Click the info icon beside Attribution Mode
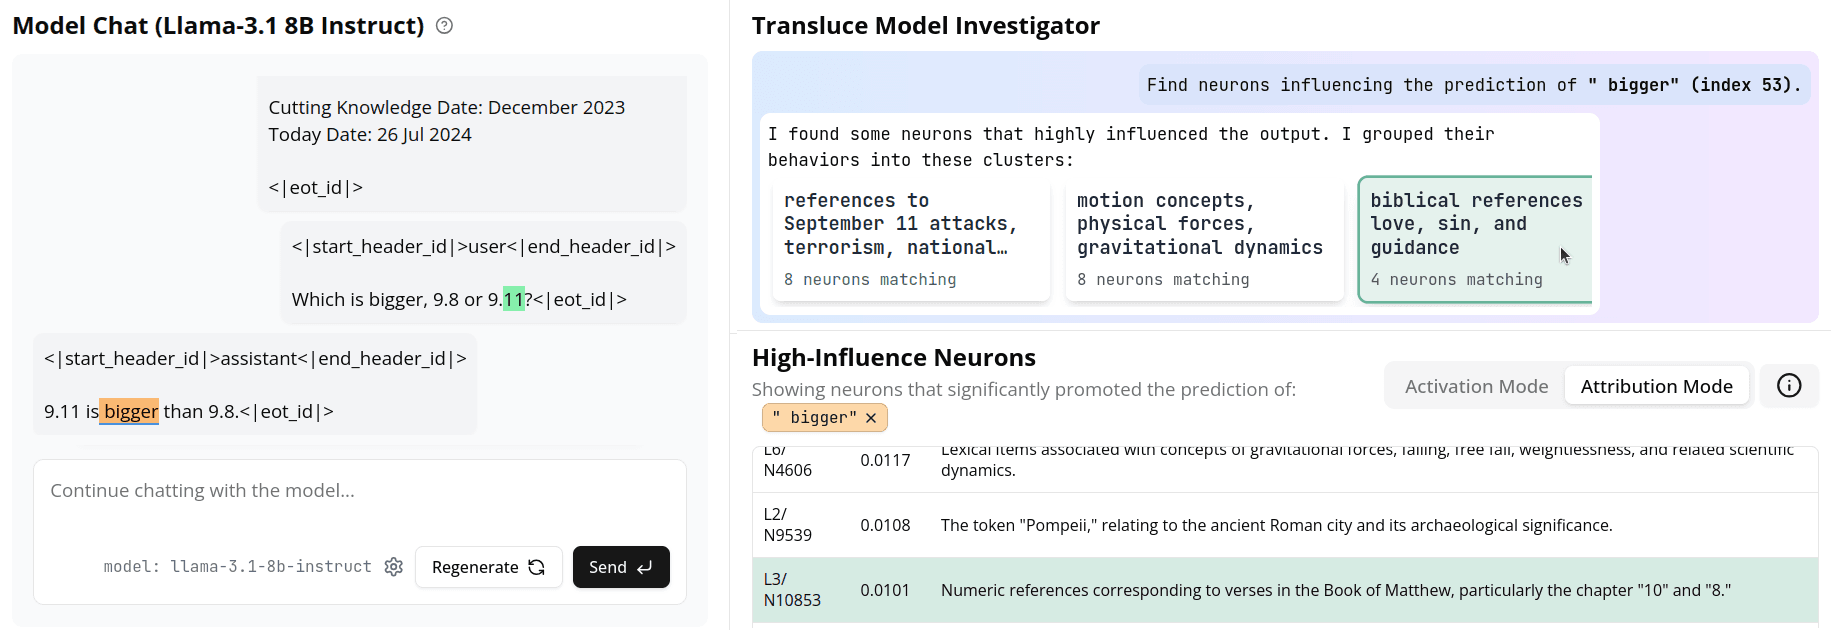This screenshot has height=630, width=1831. coord(1789,386)
